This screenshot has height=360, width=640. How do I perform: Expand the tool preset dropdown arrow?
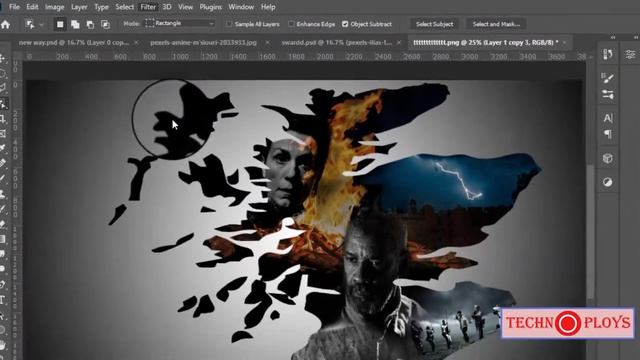(x=41, y=25)
